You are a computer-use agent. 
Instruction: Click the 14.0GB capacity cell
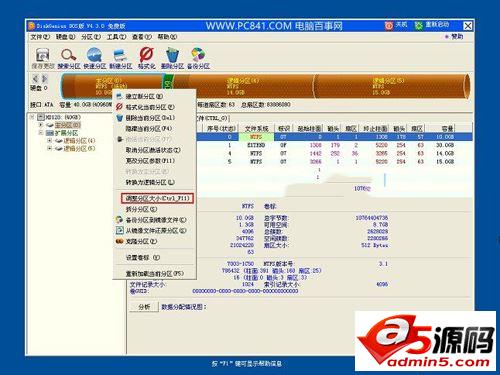point(445,154)
